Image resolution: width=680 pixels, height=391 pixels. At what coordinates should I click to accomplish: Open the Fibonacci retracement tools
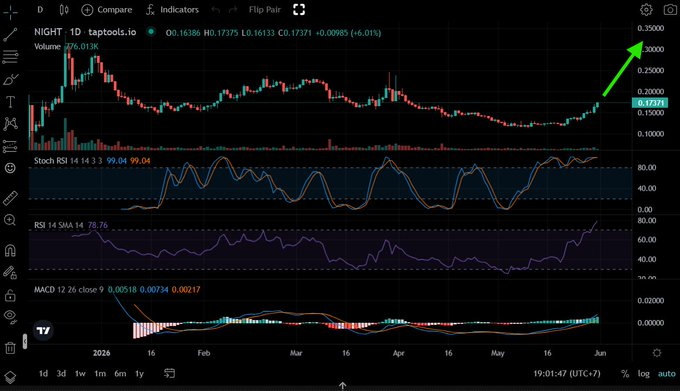[x=10, y=56]
